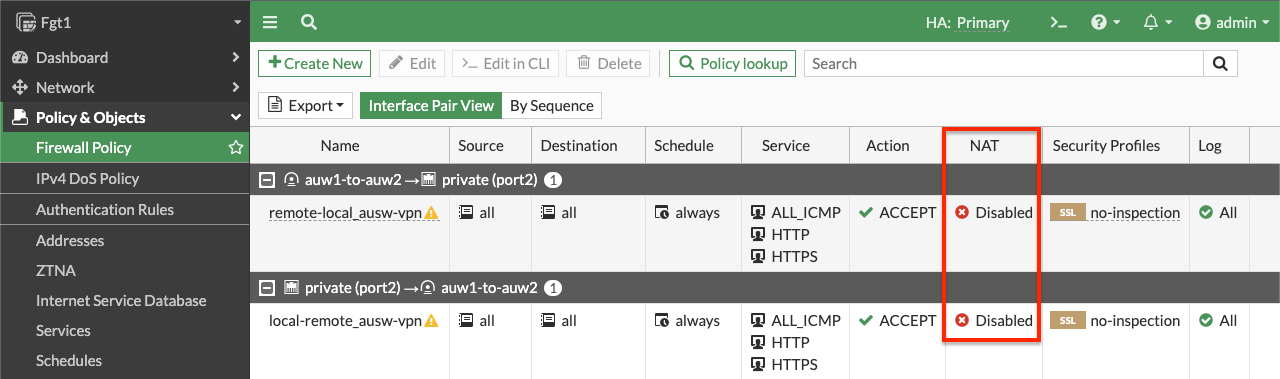Select Interface Pair View toggle

(x=431, y=105)
